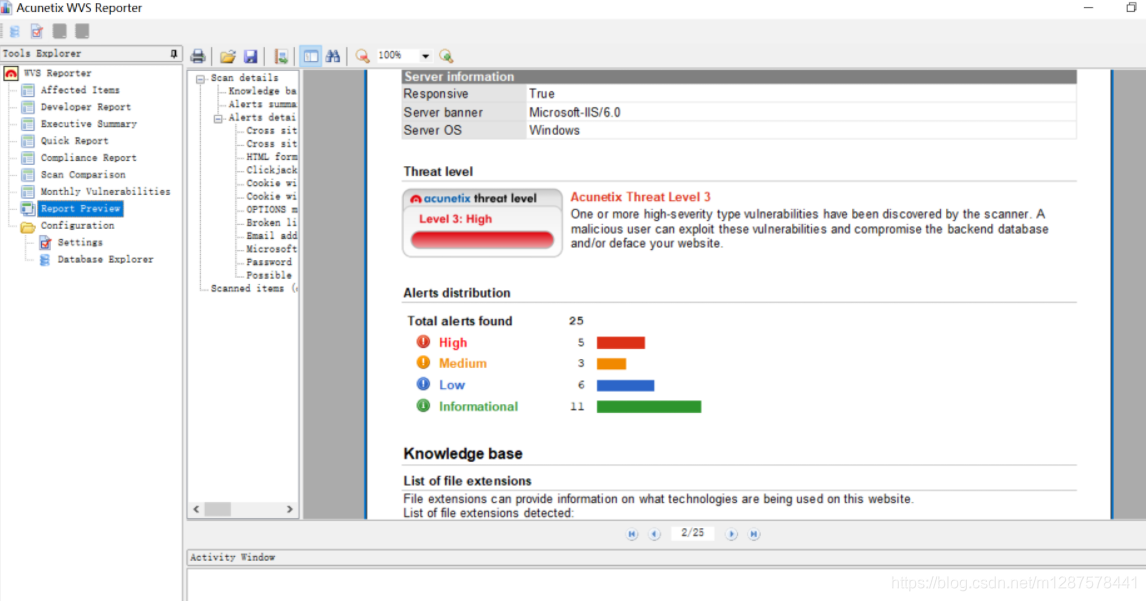Image resolution: width=1146 pixels, height=601 pixels.
Task: Click the 2/25 page number field
Action: tap(692, 533)
